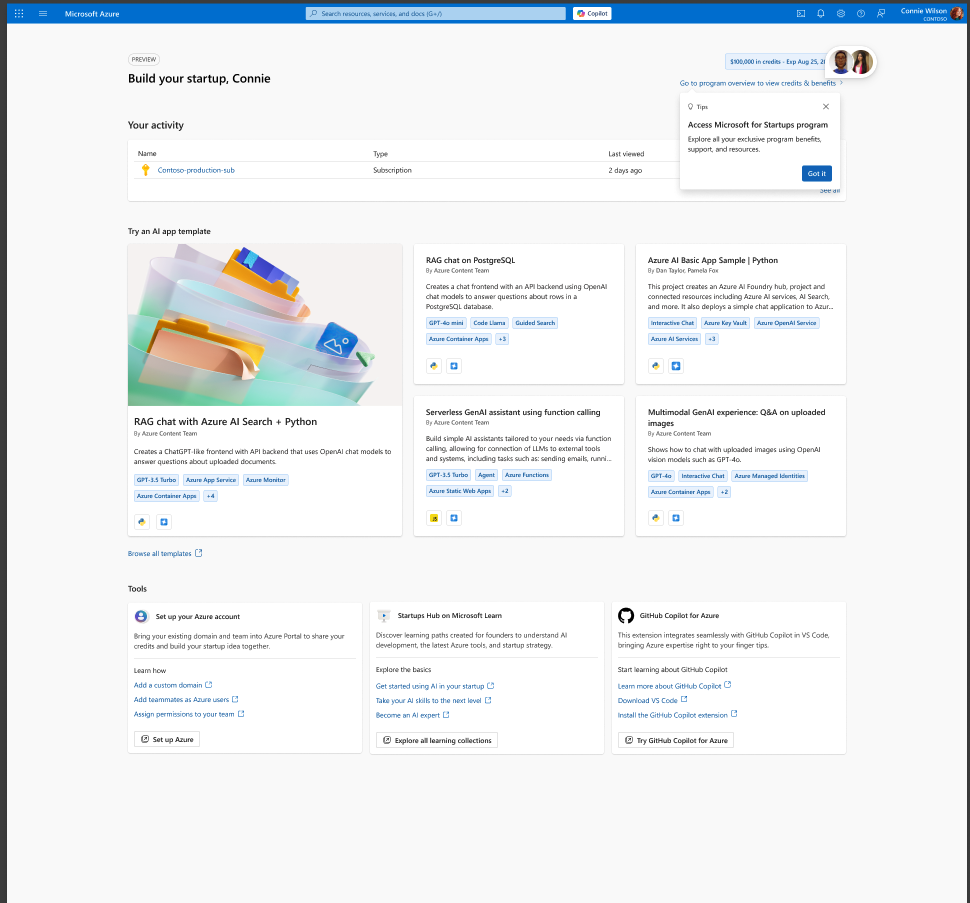Click Python icon on Azure AI Basic App card
The width and height of the screenshot is (970, 903).
tap(656, 366)
